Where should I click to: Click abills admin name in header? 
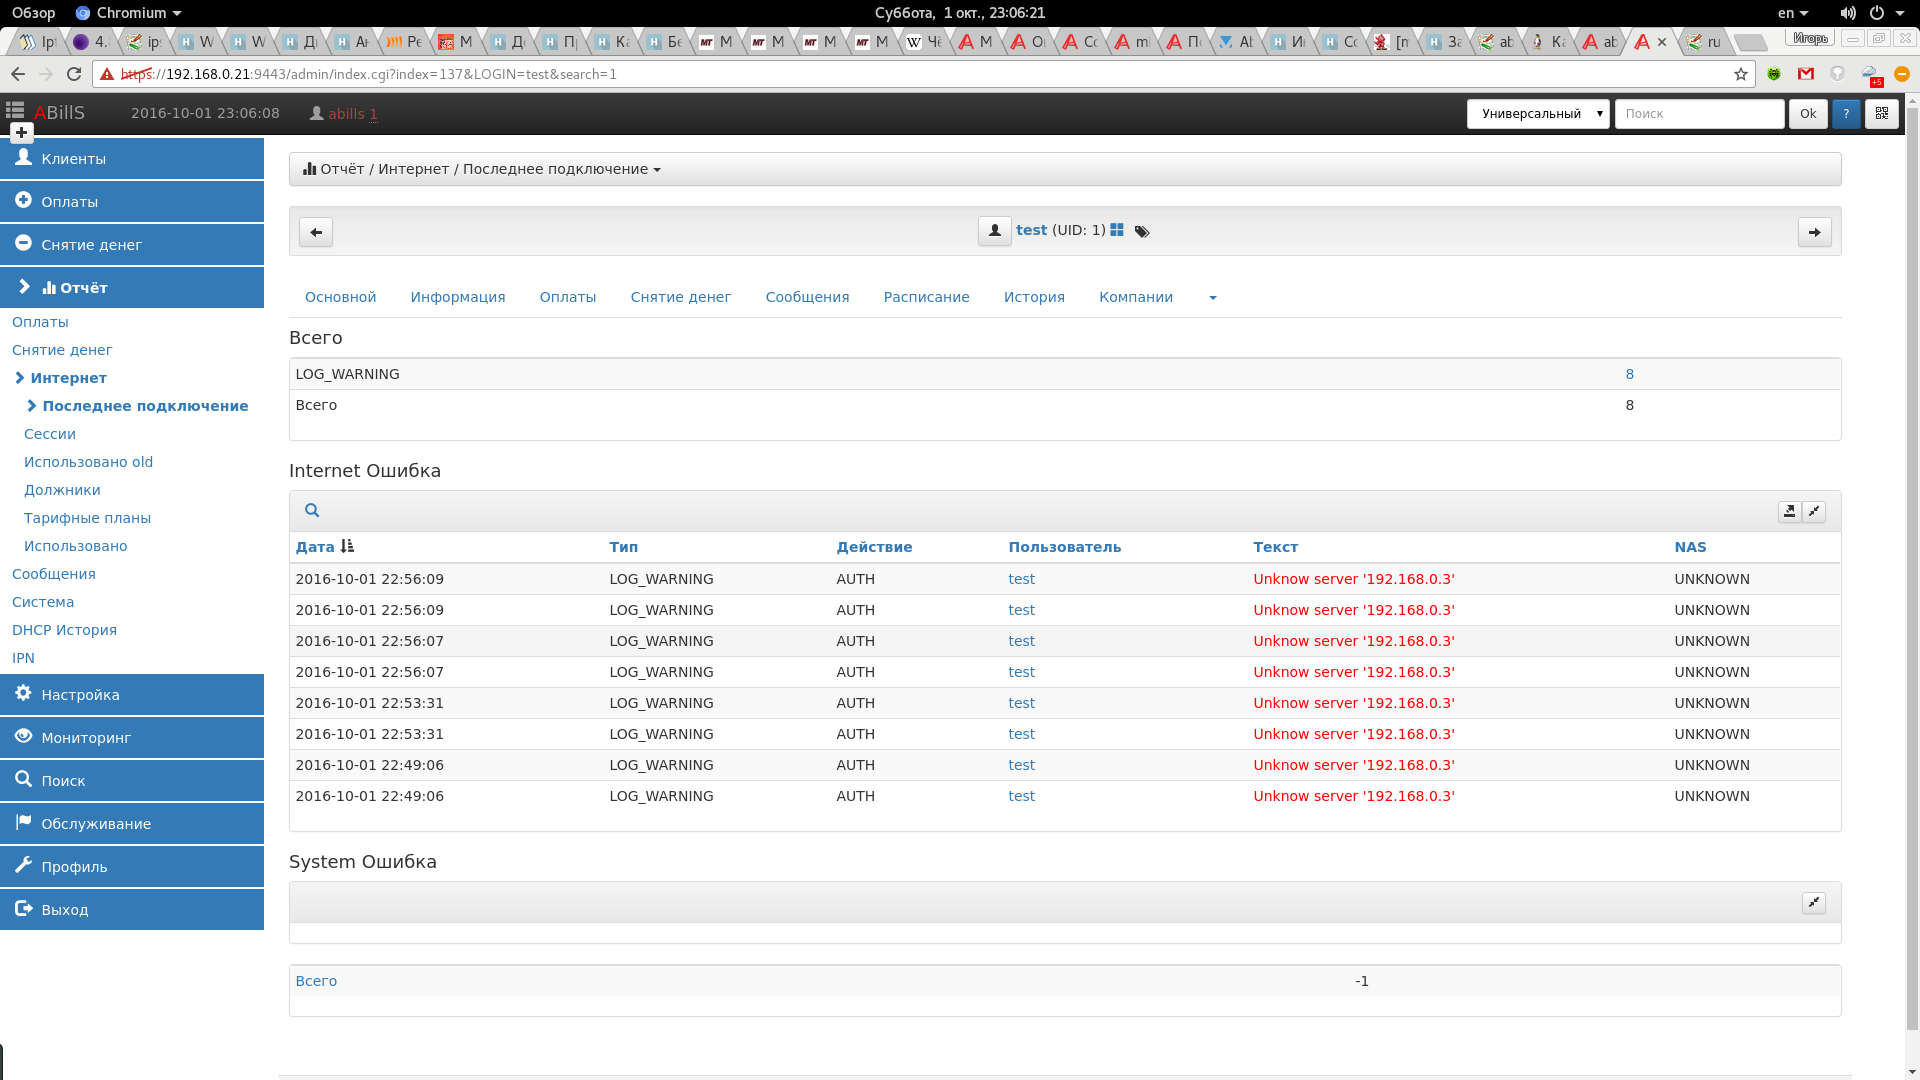click(x=346, y=114)
